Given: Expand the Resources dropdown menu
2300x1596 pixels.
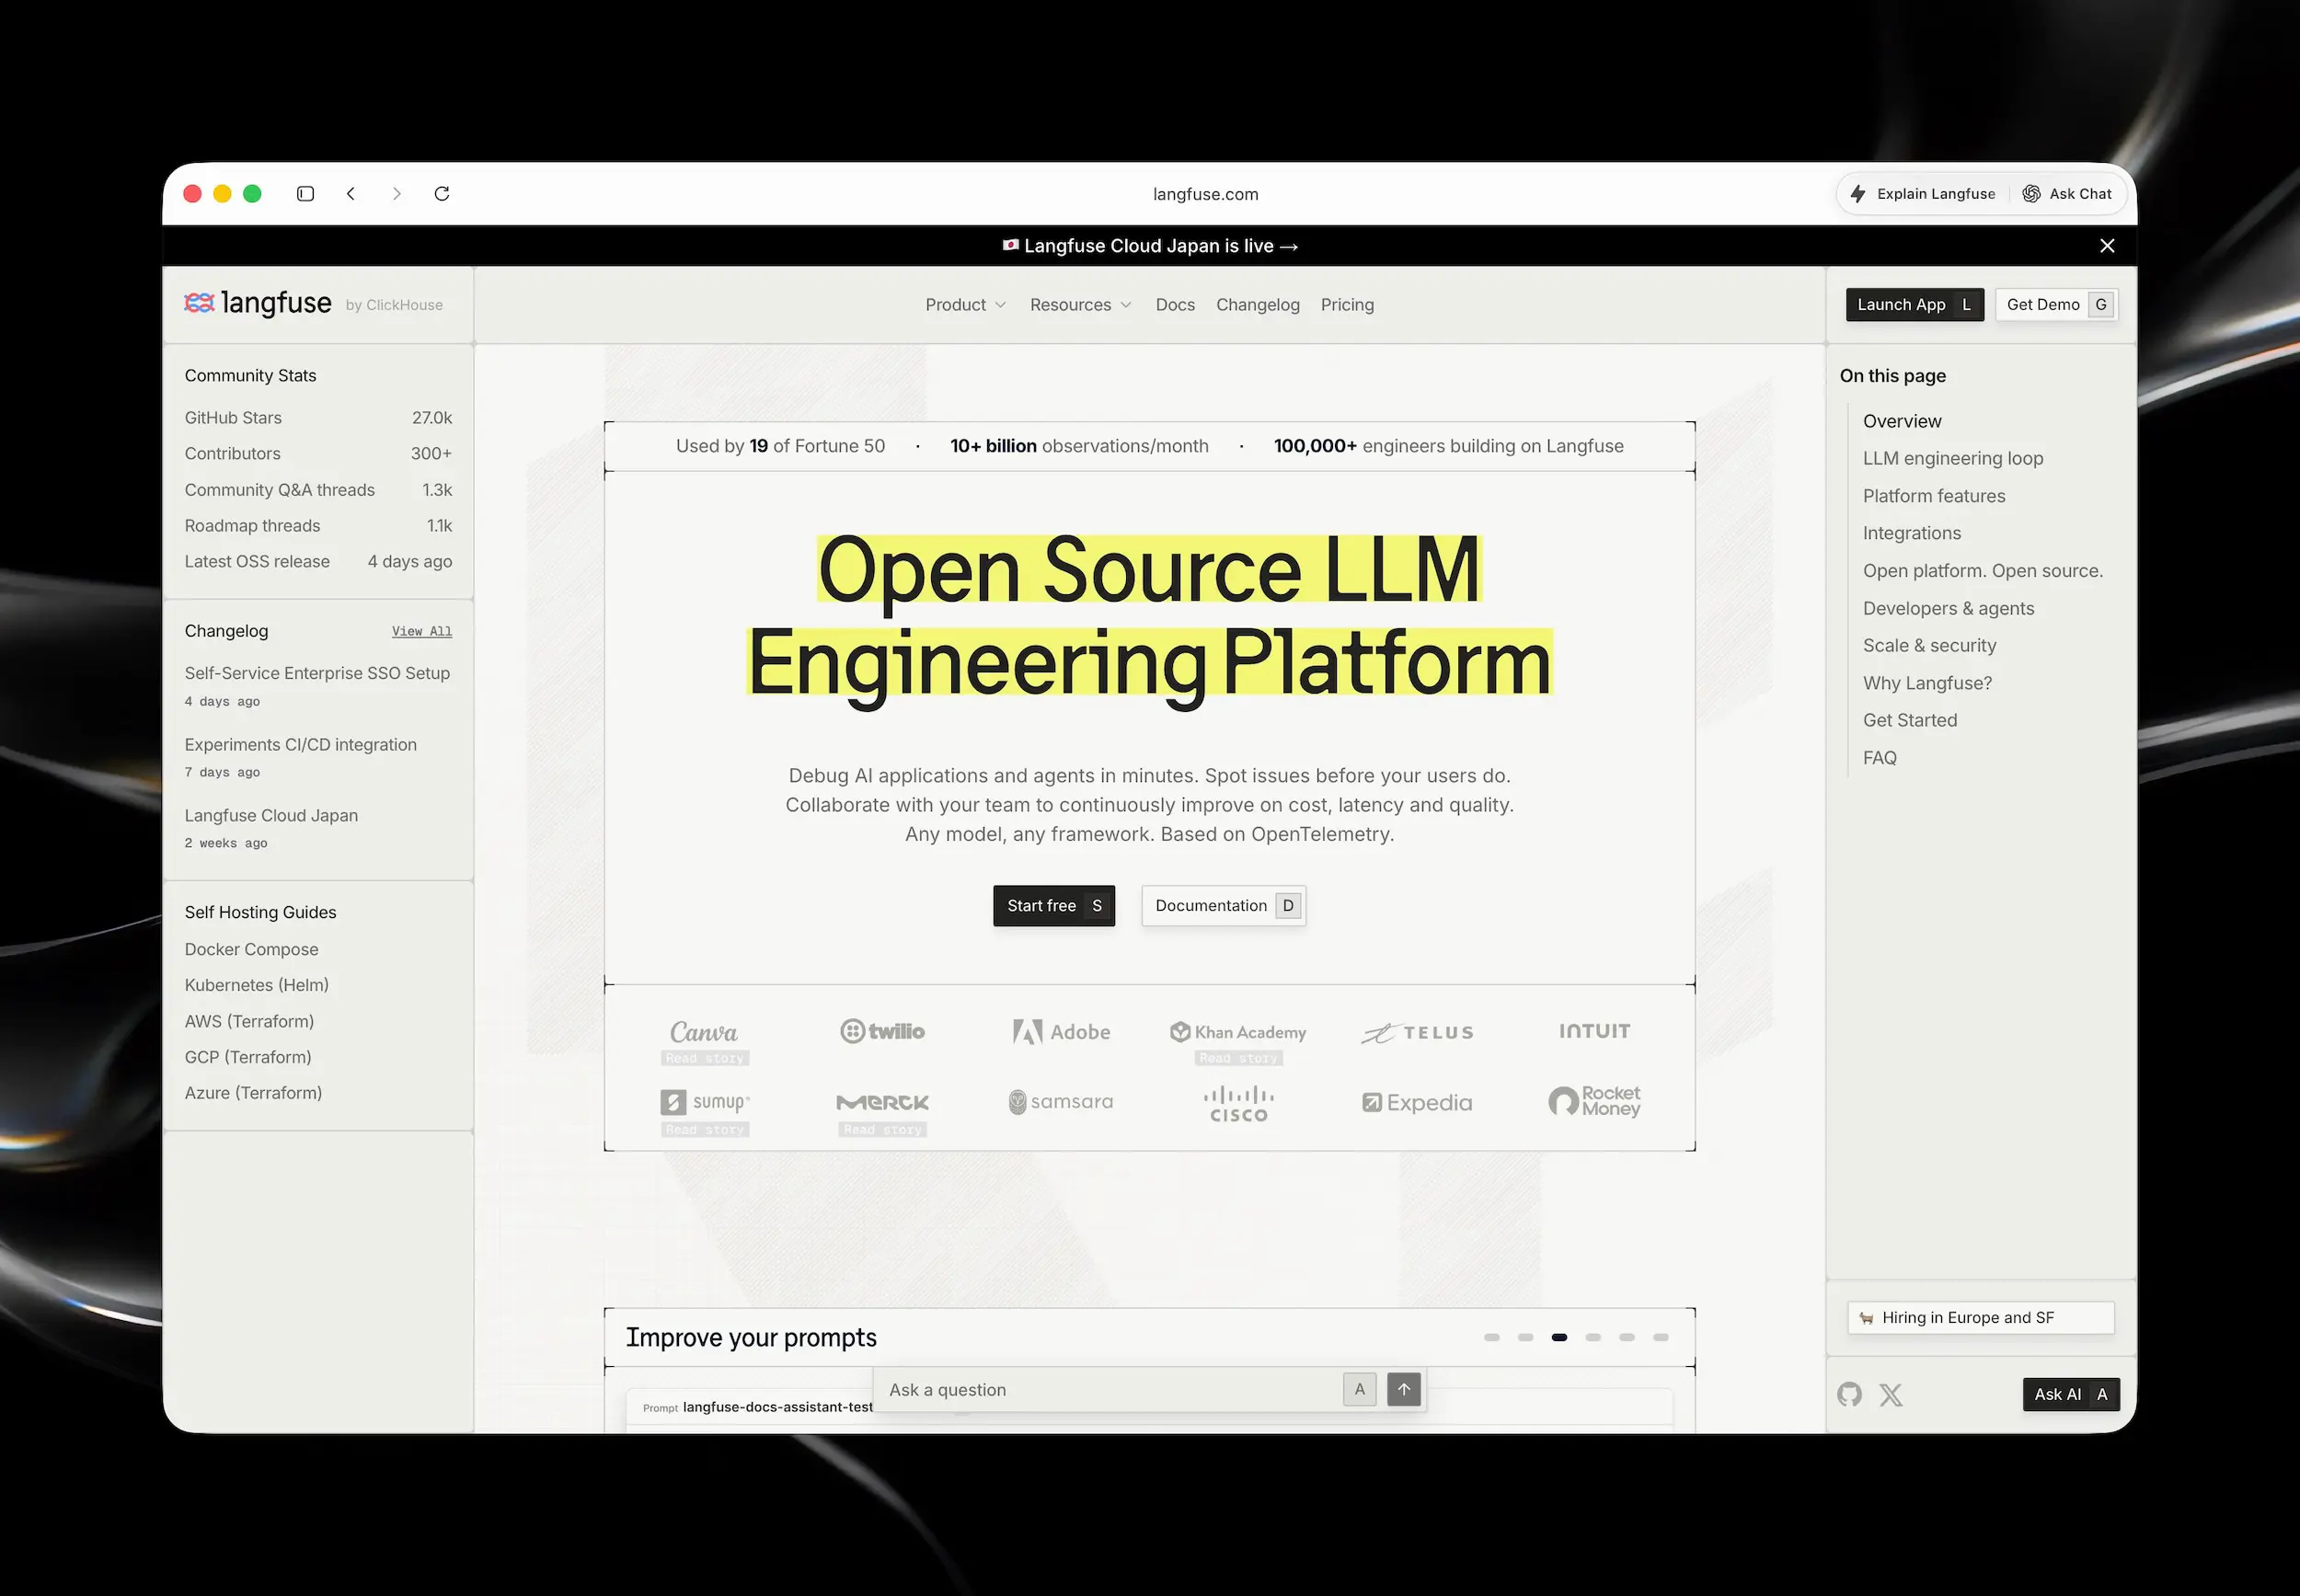Looking at the screenshot, I should [1081, 305].
